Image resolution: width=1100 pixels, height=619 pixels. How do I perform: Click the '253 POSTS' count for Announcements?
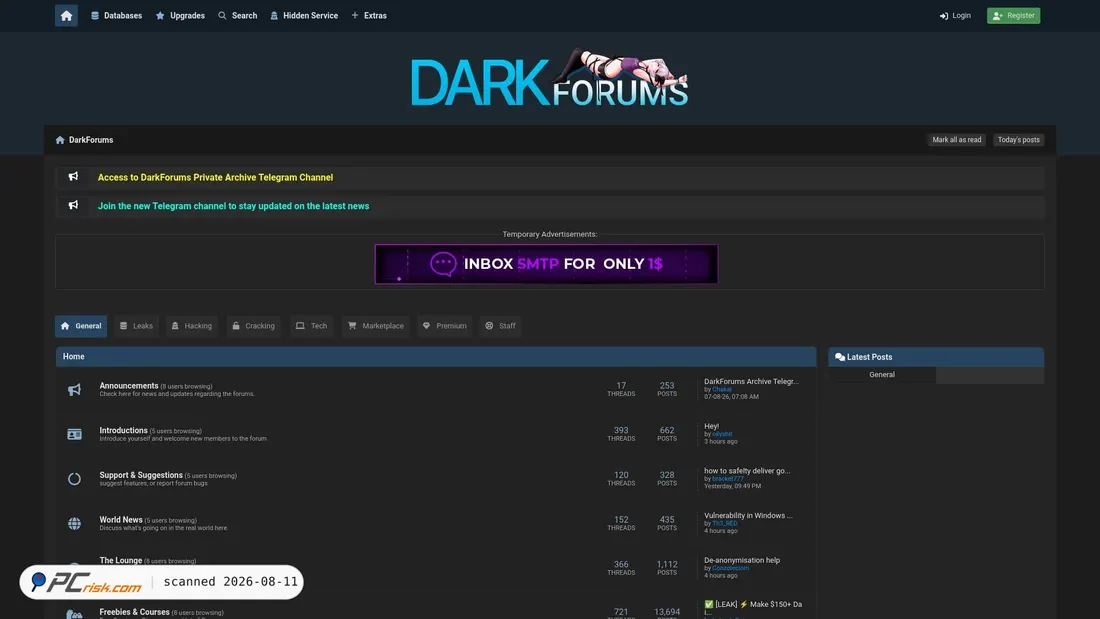pos(666,390)
